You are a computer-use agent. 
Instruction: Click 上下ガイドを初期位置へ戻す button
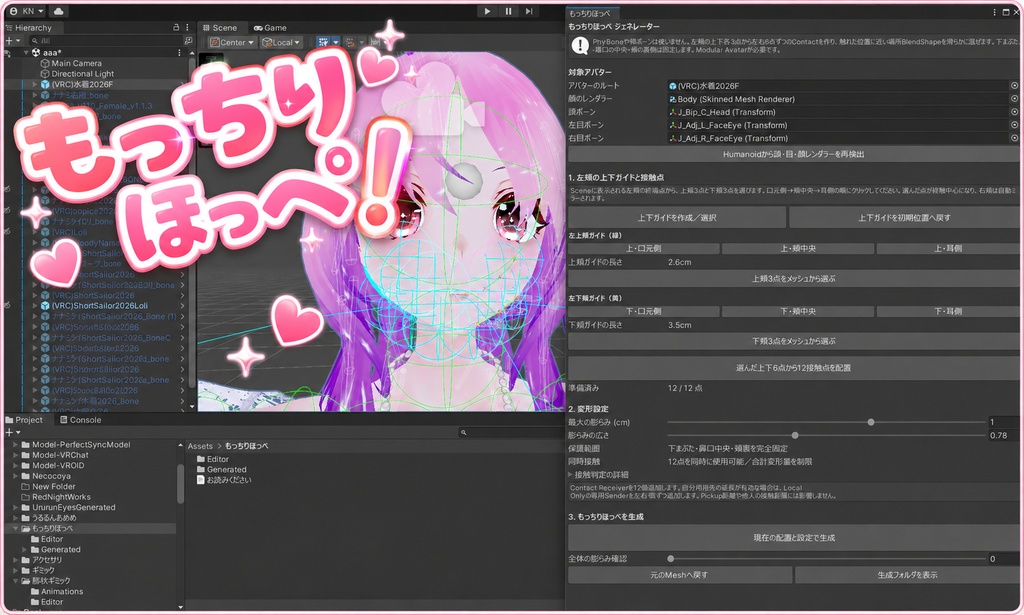pos(904,217)
